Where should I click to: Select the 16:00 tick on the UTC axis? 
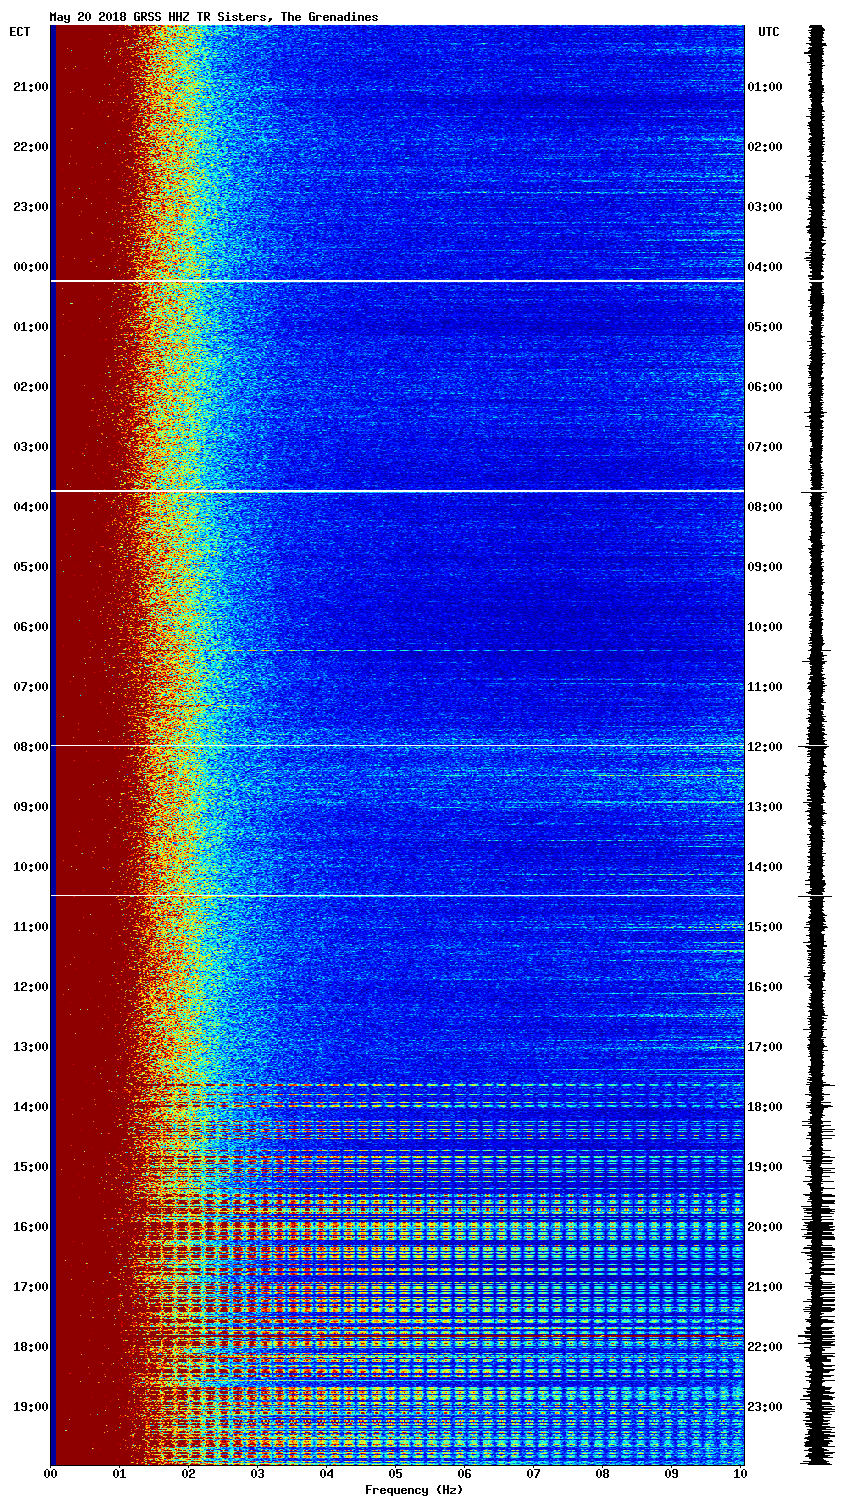tap(765, 987)
